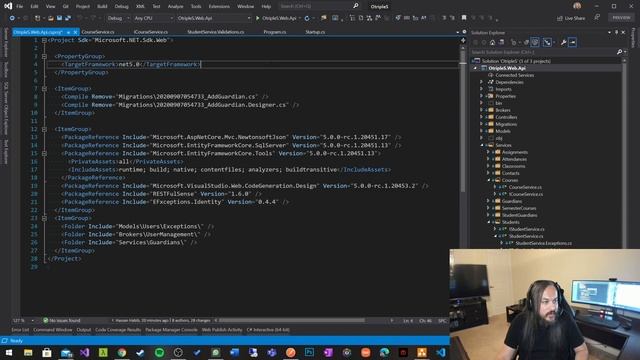640x360 pixels.
Task: Open Debug configuration dropdown
Action: [118, 18]
